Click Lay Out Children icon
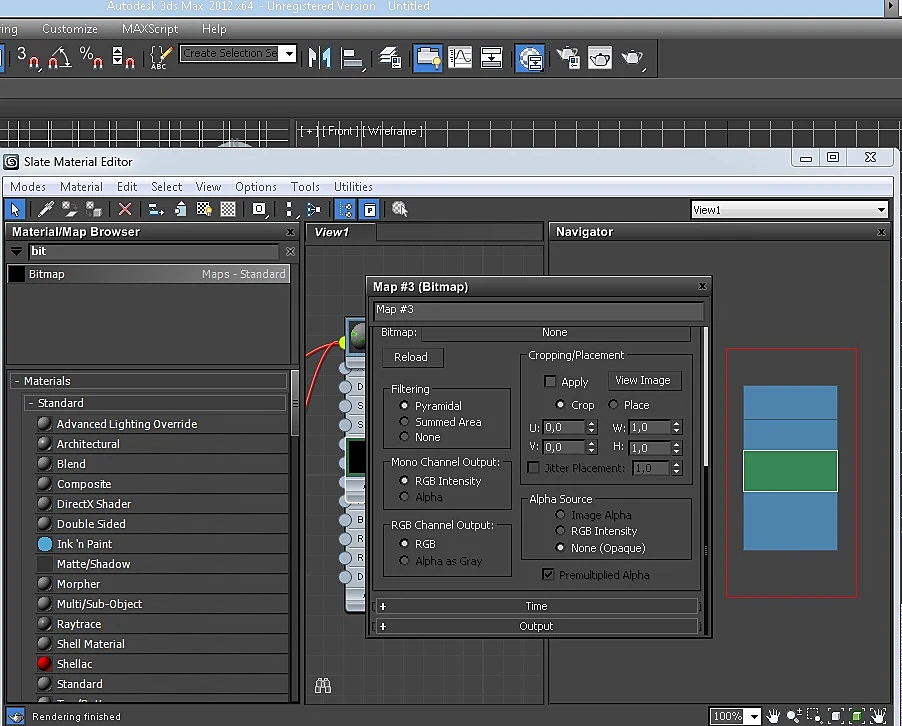The image size is (902, 726). click(x=314, y=209)
